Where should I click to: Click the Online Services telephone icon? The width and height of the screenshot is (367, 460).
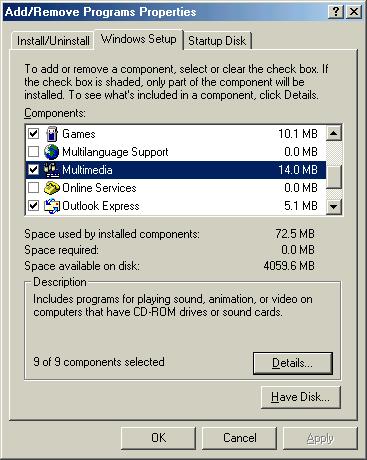[x=52, y=188]
